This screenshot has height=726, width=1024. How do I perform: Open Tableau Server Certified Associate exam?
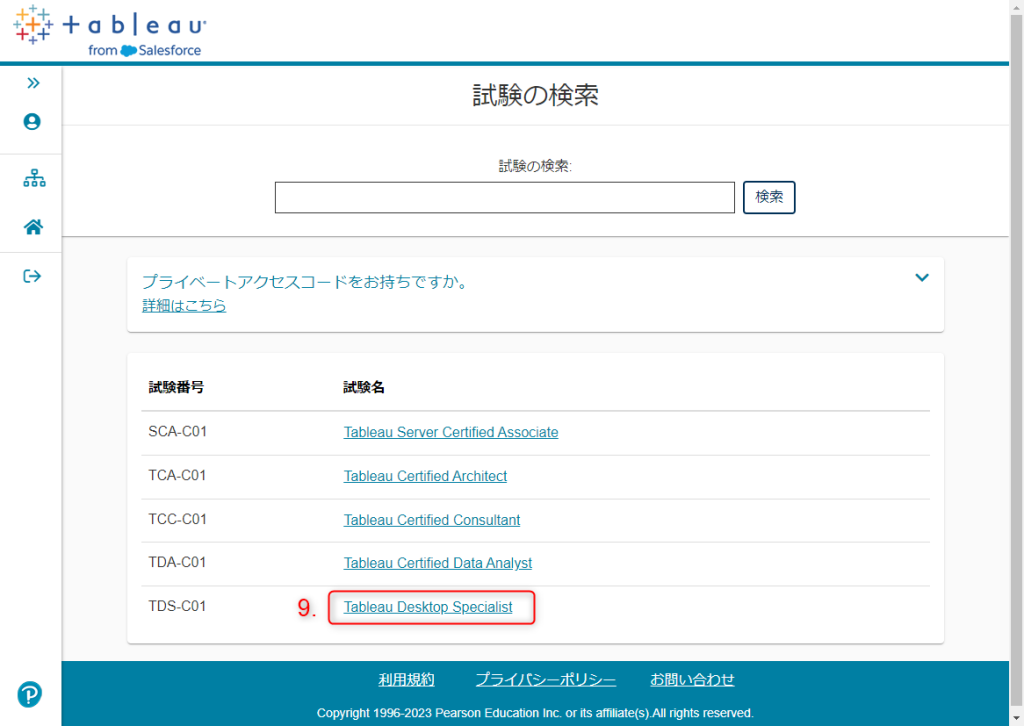(451, 432)
